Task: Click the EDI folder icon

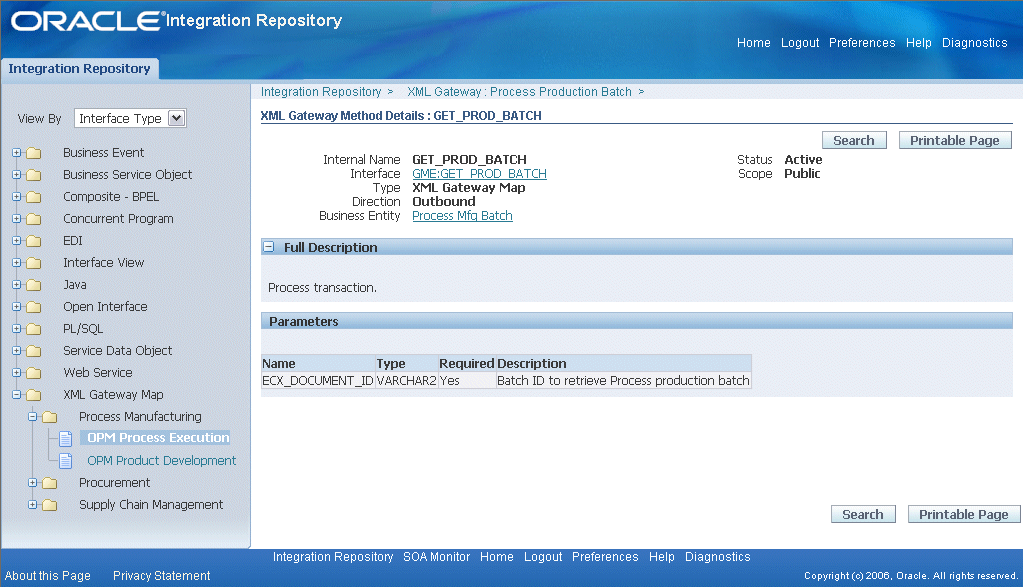Action: [x=34, y=241]
